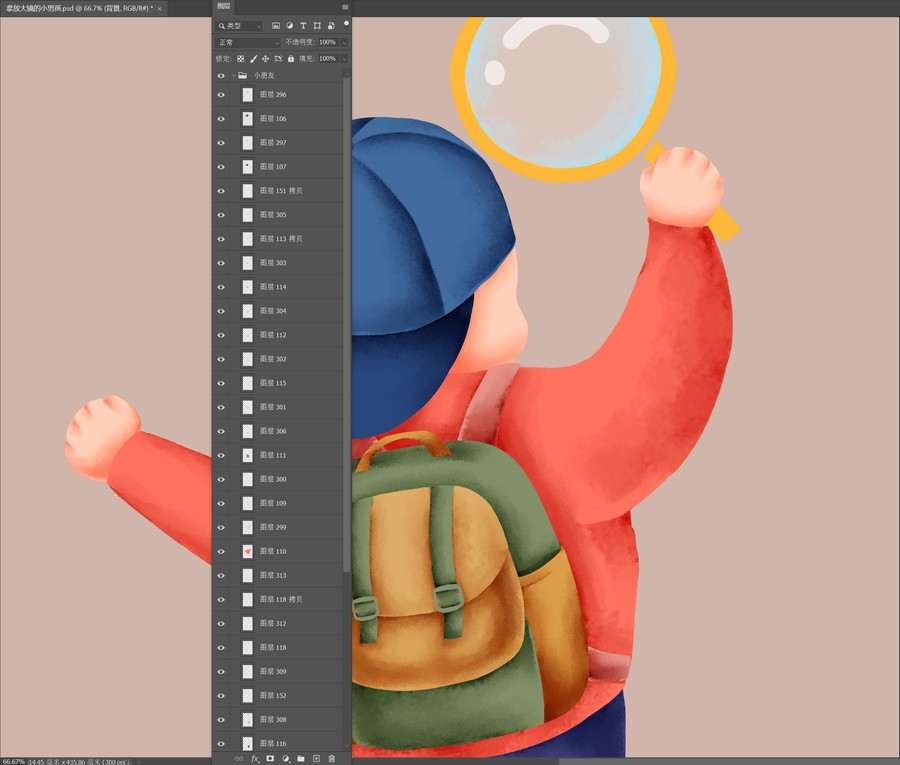
Task: Click the 图层 115 layer thumbnail
Action: pos(247,383)
